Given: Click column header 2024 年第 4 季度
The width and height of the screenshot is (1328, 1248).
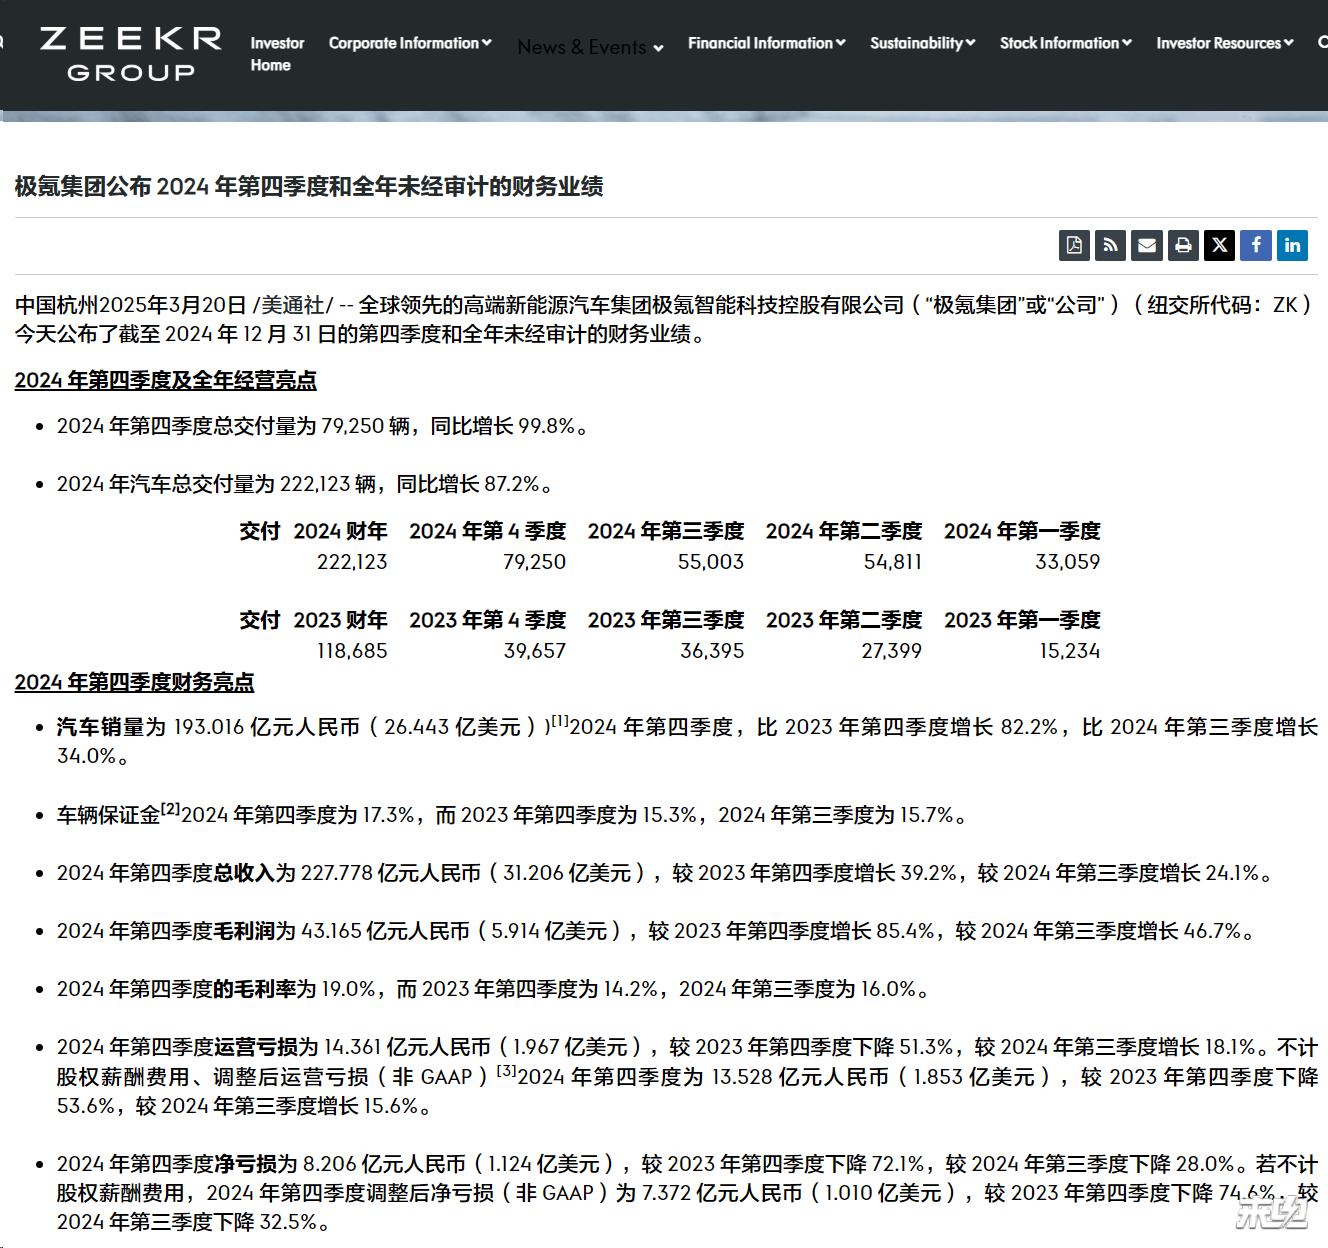Looking at the screenshot, I should pyautogui.click(x=488, y=531).
